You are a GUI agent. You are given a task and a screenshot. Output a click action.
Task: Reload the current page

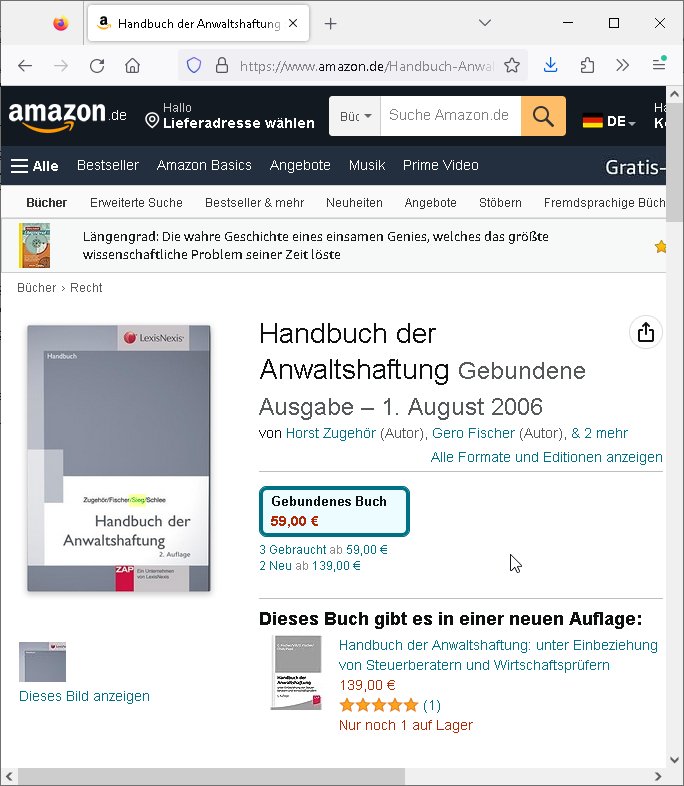pyautogui.click(x=97, y=66)
